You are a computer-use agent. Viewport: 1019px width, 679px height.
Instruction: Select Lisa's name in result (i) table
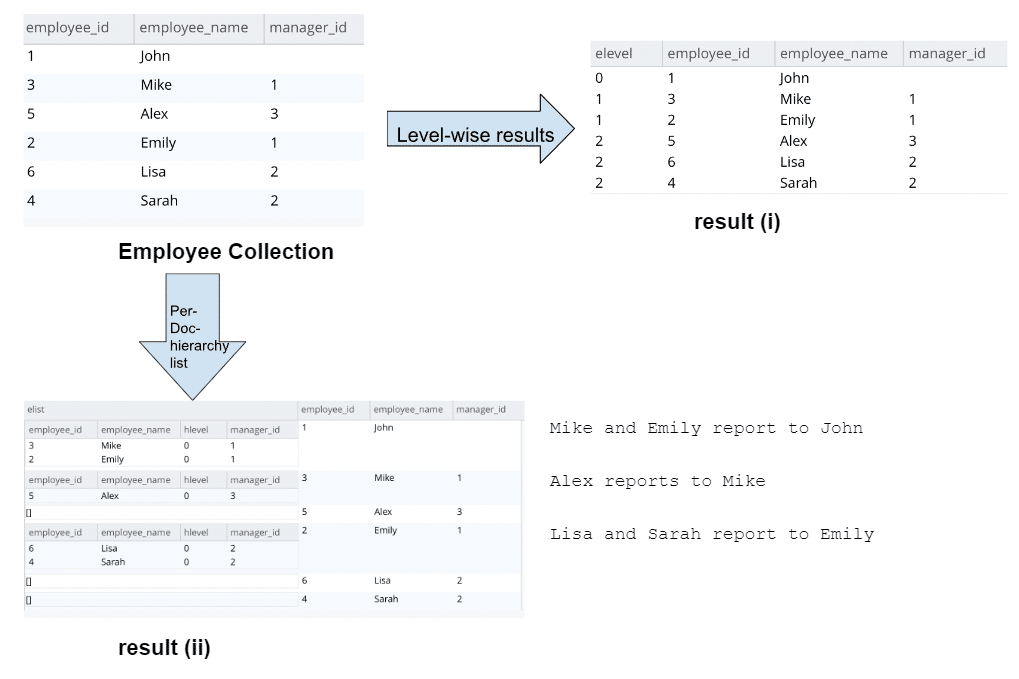[x=793, y=162]
